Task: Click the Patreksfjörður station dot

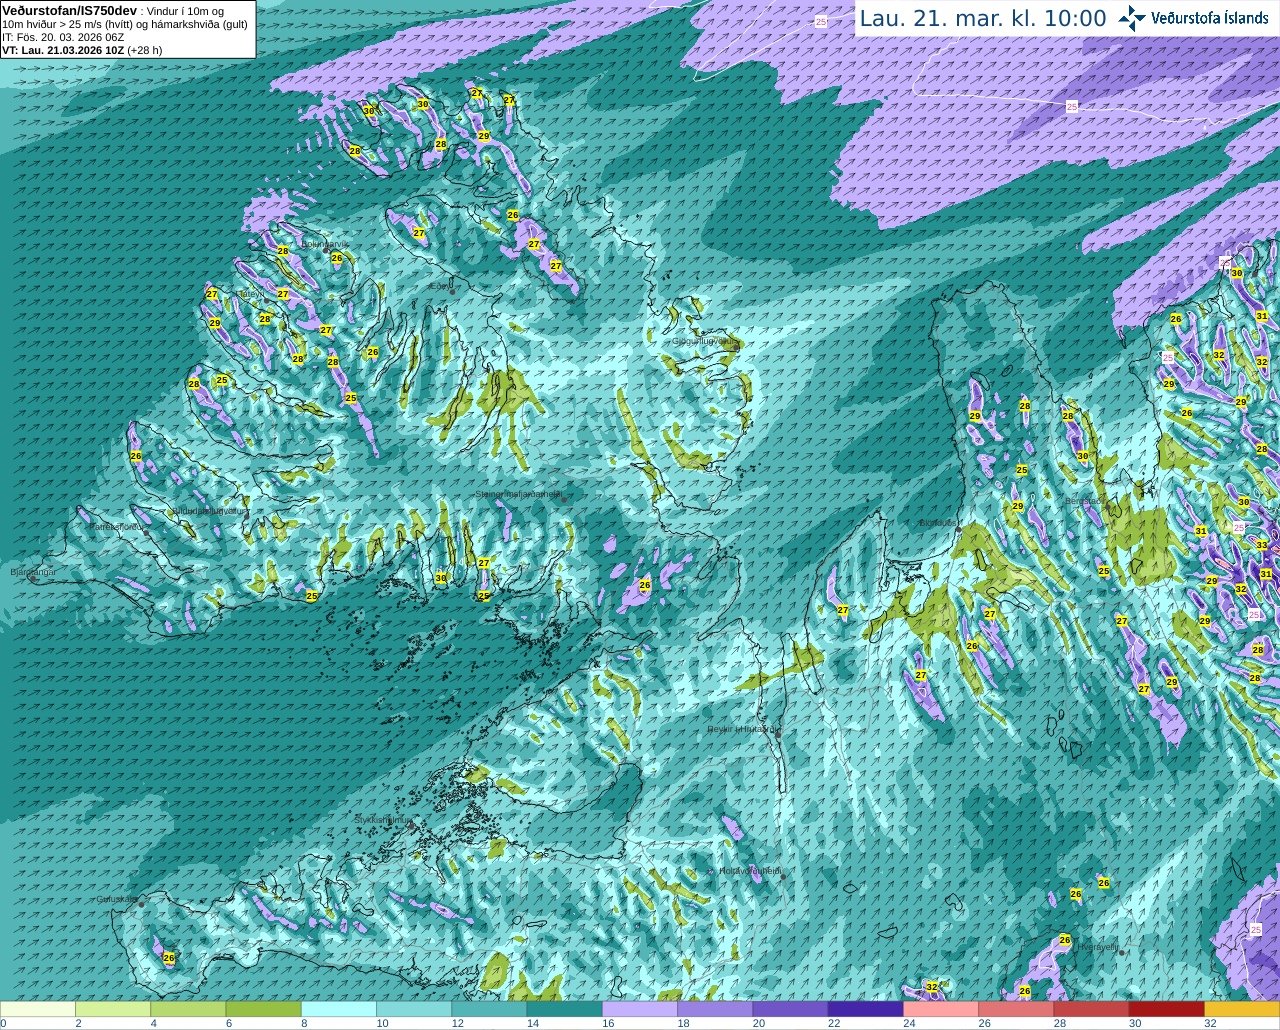Action: point(146,532)
